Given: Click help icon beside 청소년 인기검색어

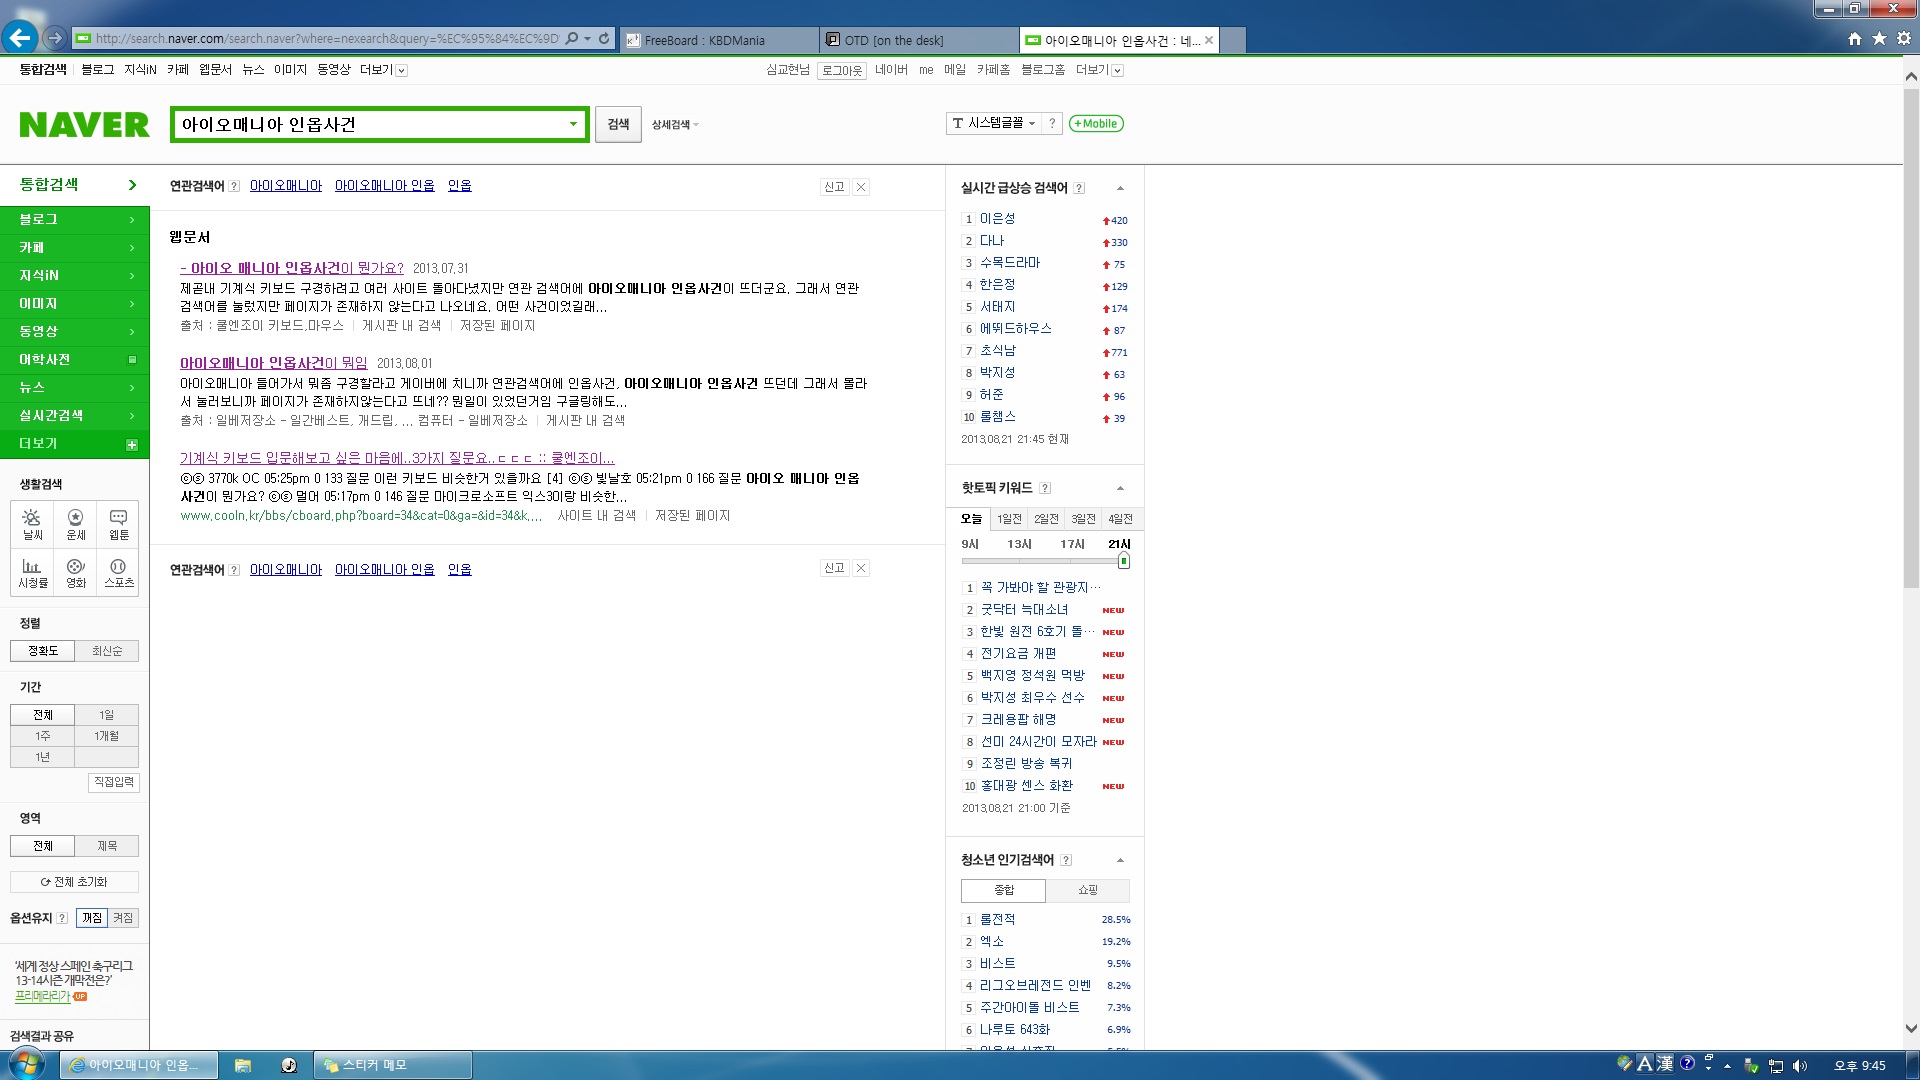Looking at the screenshot, I should (x=1066, y=860).
